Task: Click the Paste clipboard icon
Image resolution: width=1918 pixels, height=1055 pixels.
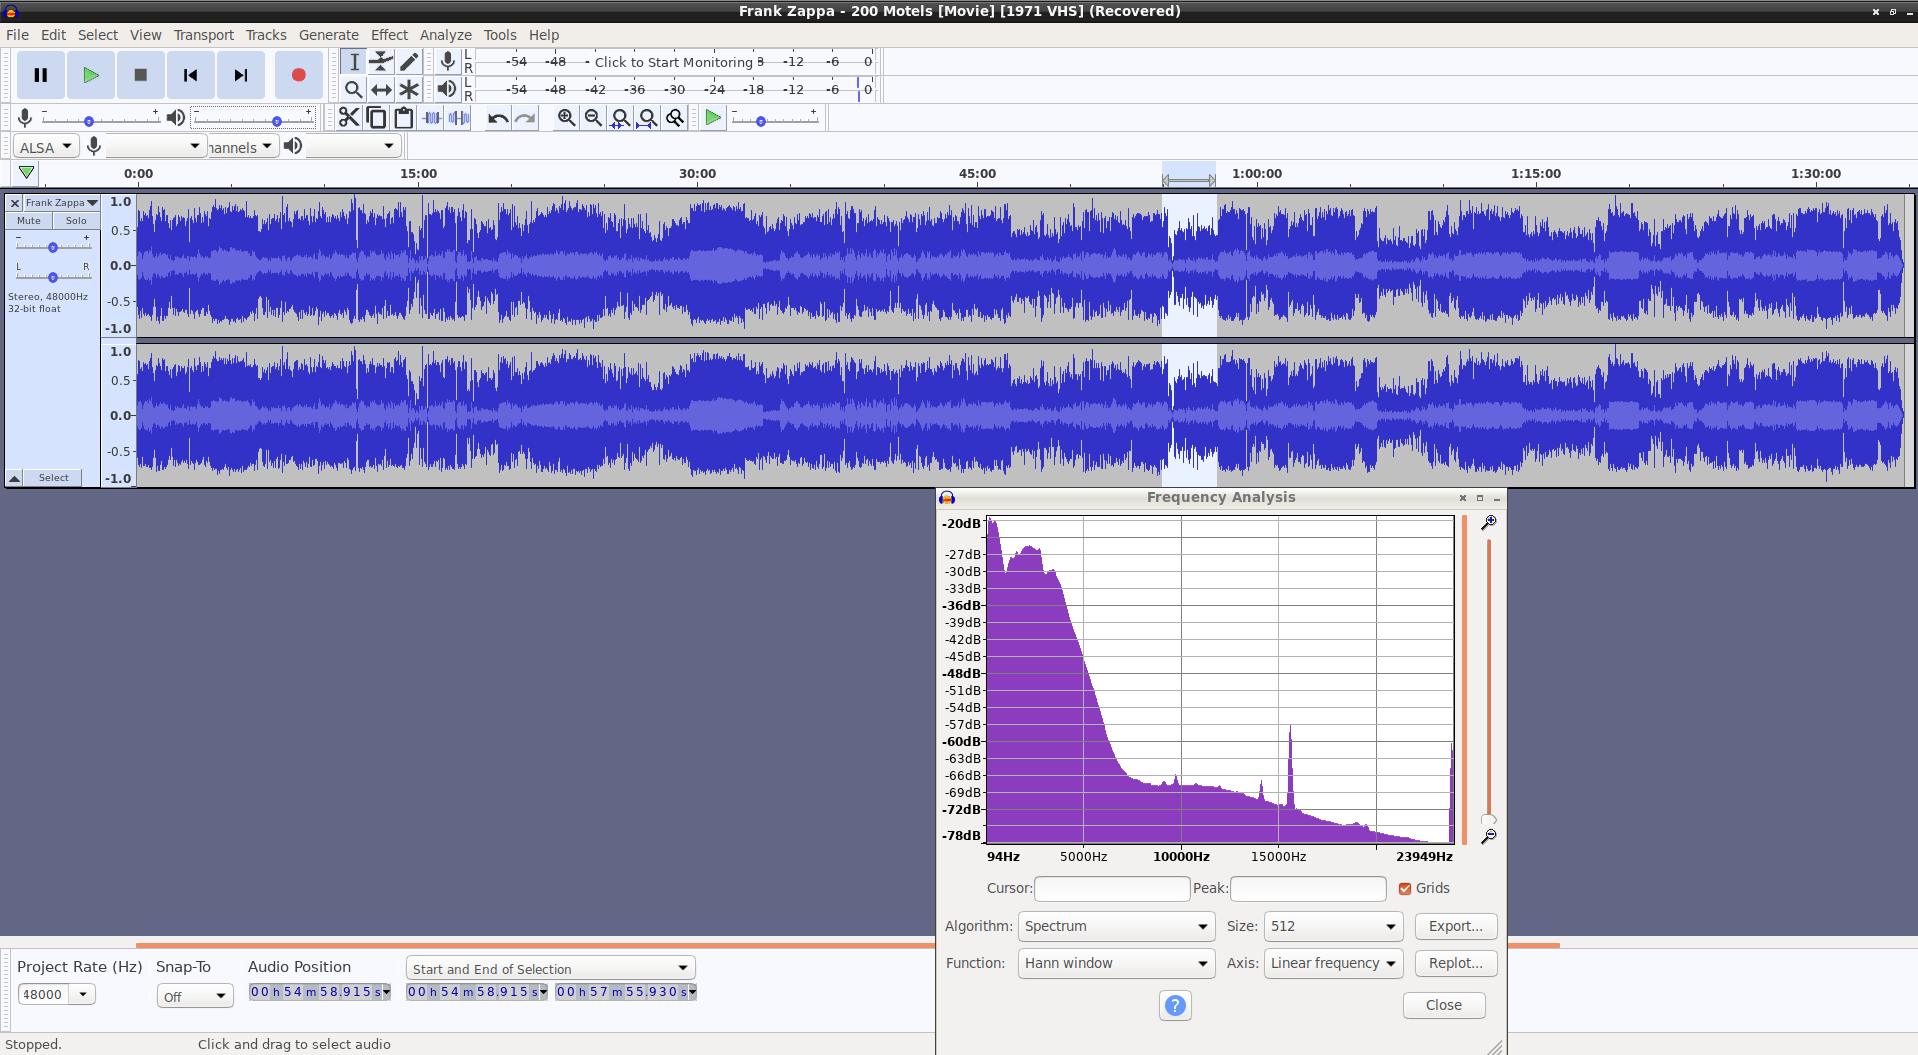Action: [404, 118]
